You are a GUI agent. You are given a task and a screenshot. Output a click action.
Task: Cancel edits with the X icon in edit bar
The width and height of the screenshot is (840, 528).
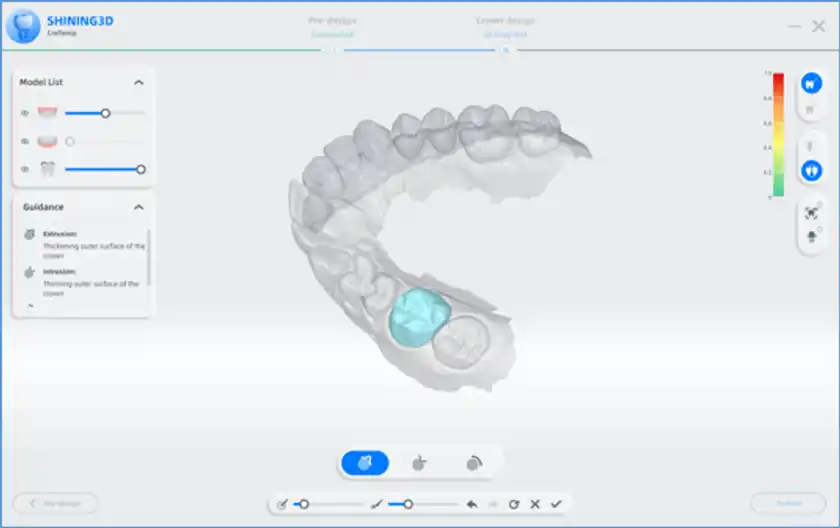tap(535, 504)
